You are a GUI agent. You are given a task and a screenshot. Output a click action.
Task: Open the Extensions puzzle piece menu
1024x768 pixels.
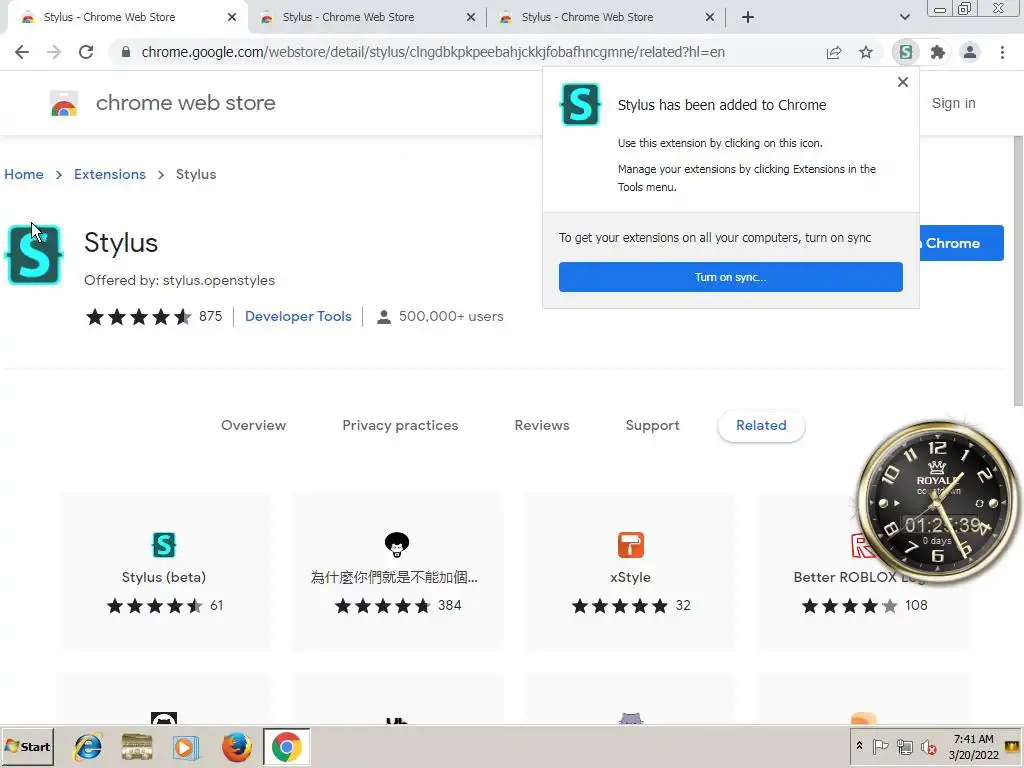pos(938,52)
